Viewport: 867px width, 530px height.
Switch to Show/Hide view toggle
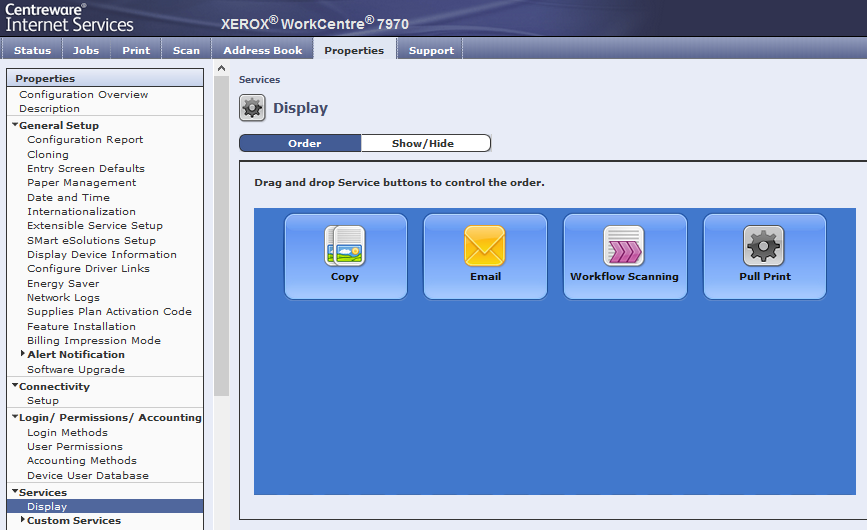coord(423,143)
